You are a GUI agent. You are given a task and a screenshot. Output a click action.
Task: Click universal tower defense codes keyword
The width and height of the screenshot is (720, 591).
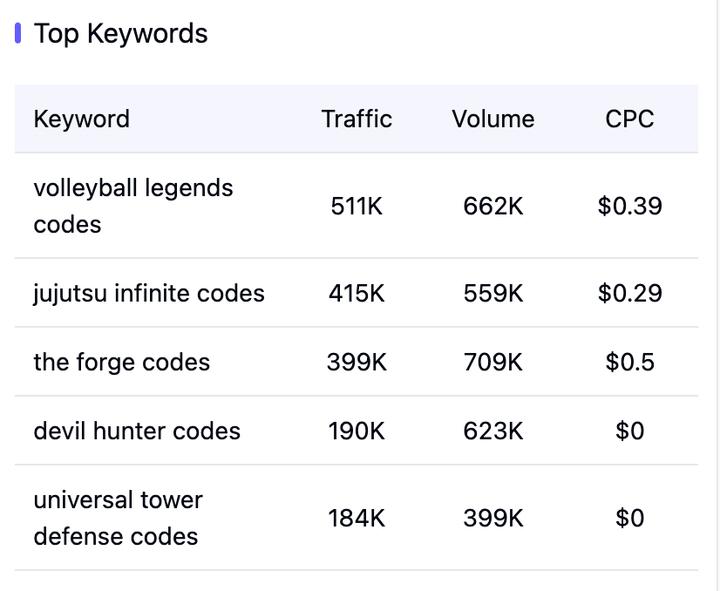(118, 518)
